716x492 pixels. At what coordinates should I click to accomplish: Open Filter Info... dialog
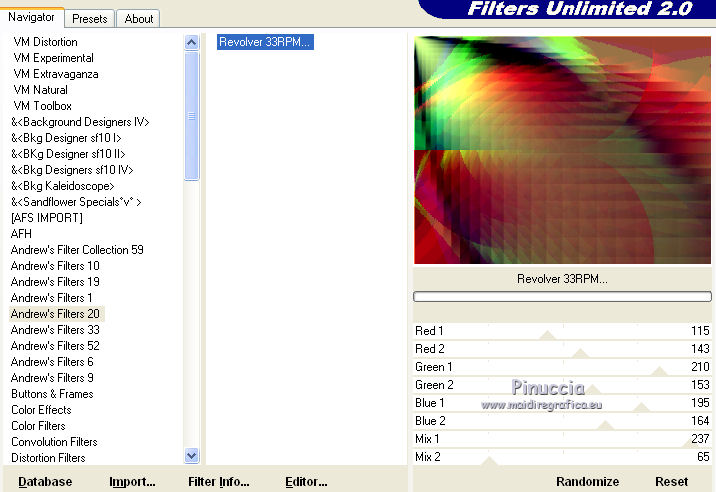tap(218, 481)
